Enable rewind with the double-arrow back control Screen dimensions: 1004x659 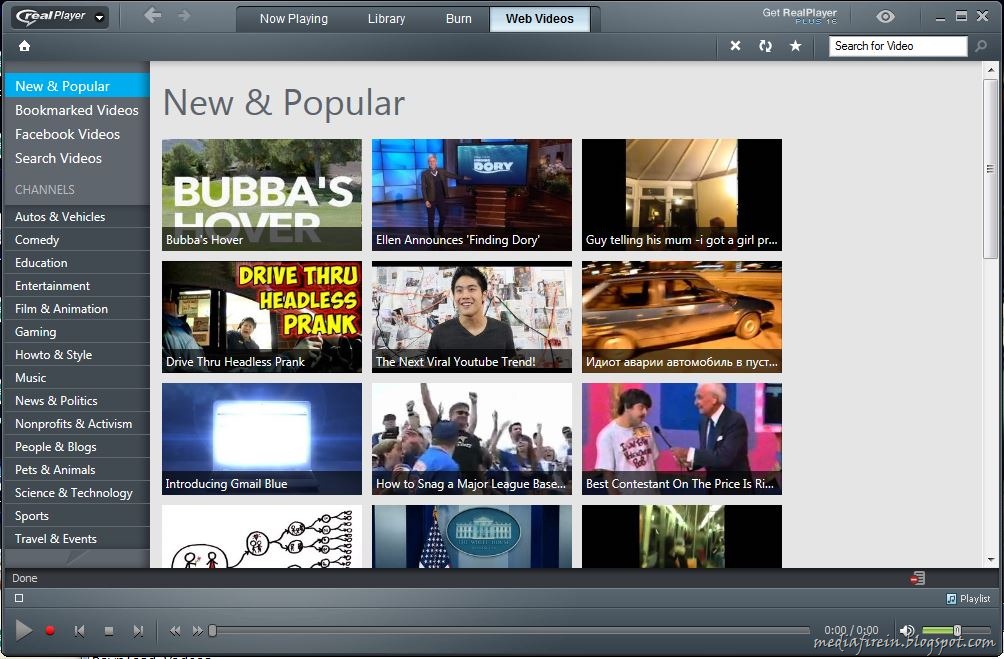tap(175, 631)
